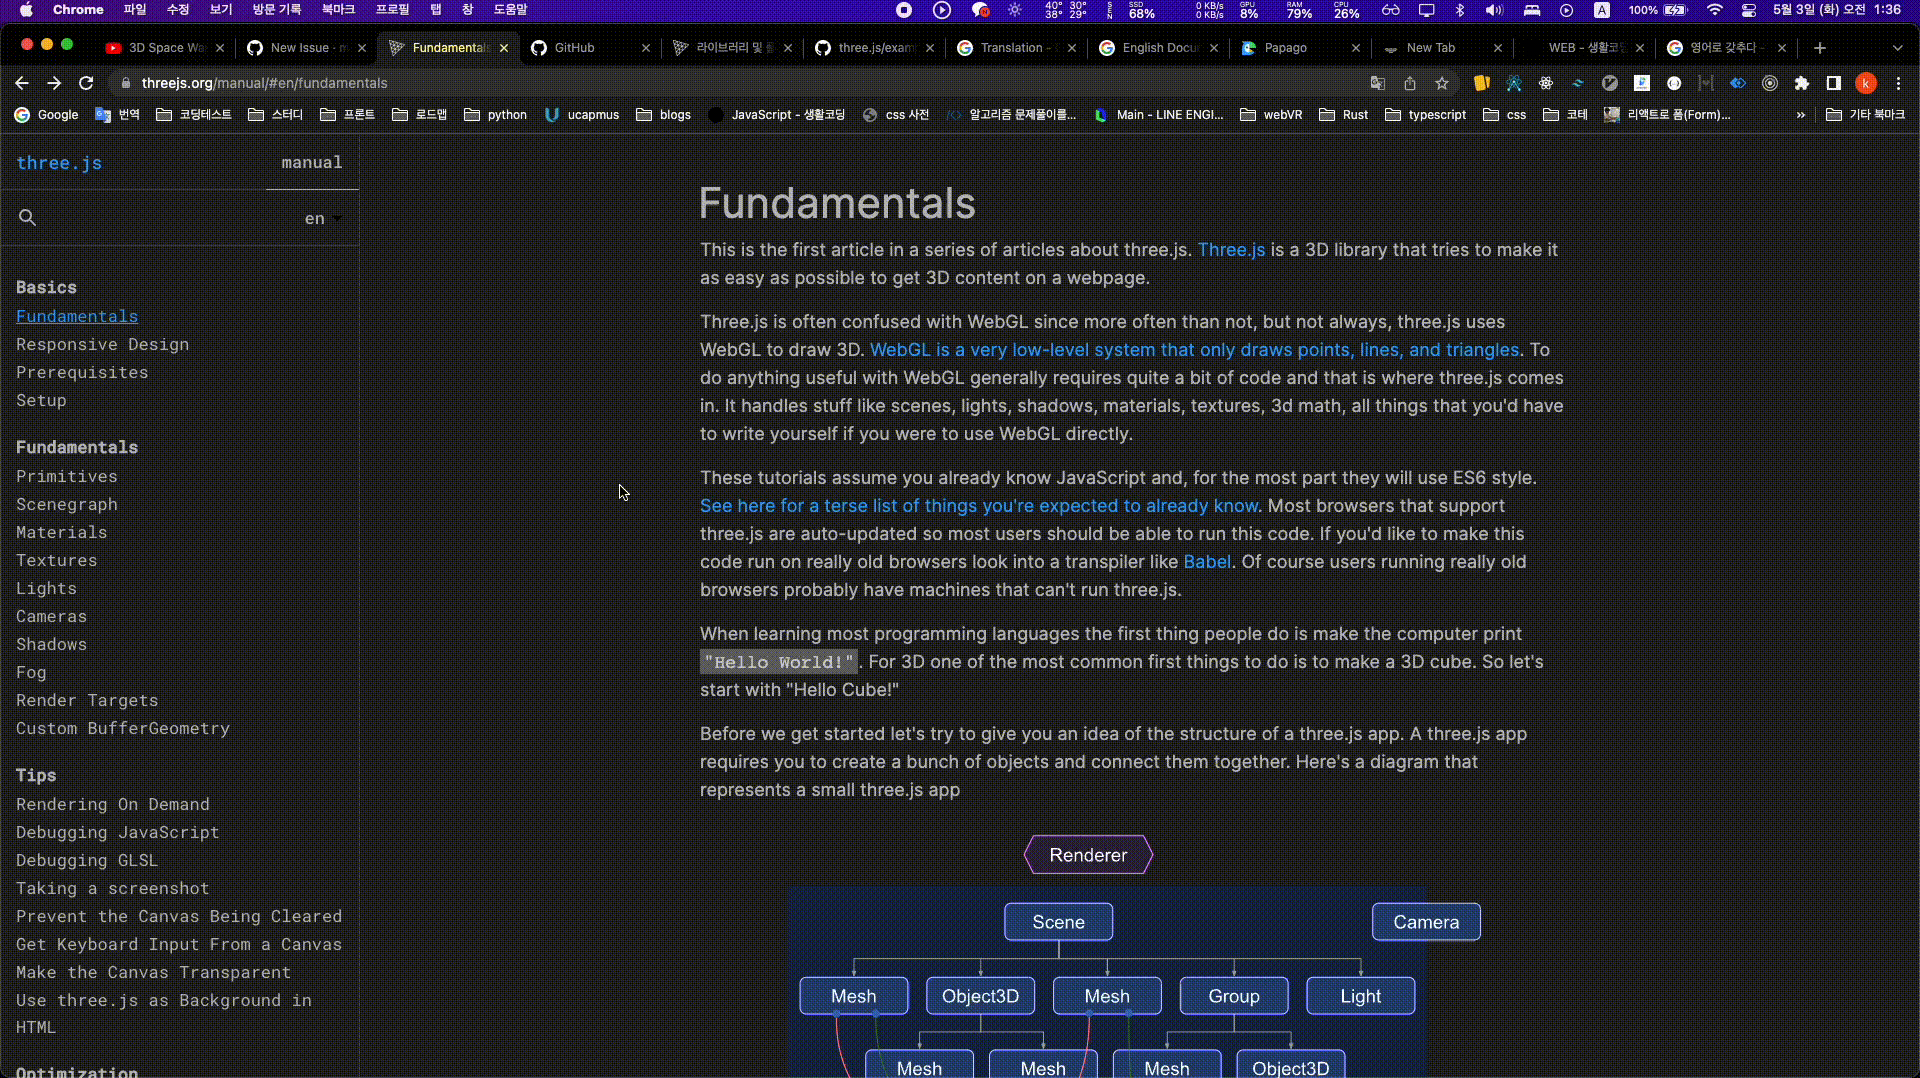Open Custom BufferGeometry in sidebar
The height and width of the screenshot is (1078, 1920).
tap(123, 728)
